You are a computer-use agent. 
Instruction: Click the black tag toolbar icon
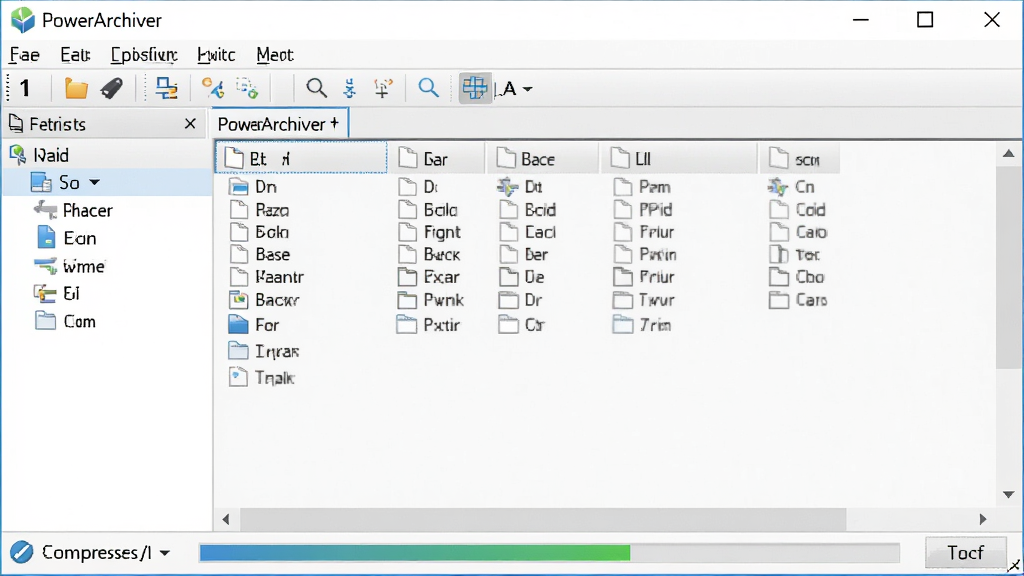click(112, 88)
